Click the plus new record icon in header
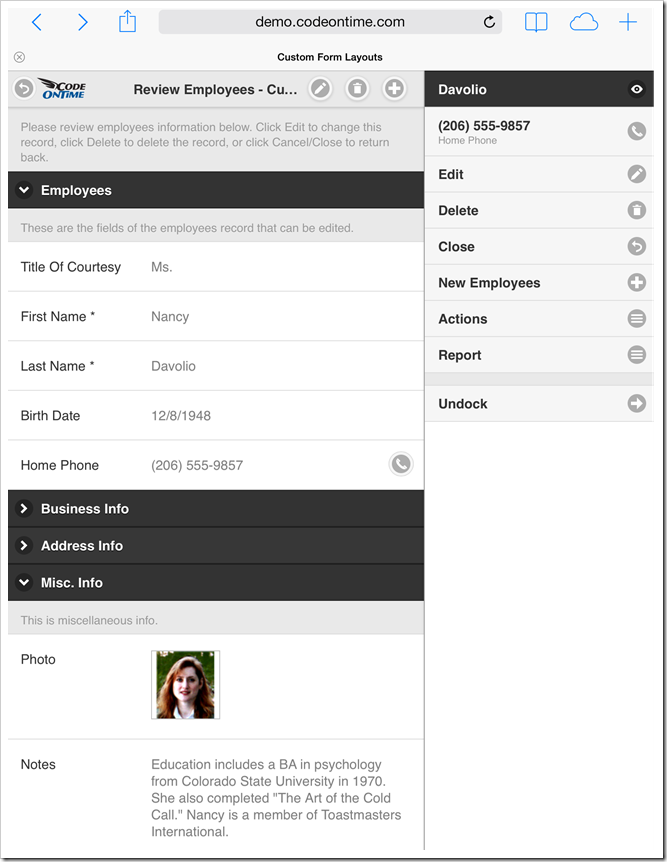Image resolution: width=667 pixels, height=862 pixels. point(395,89)
